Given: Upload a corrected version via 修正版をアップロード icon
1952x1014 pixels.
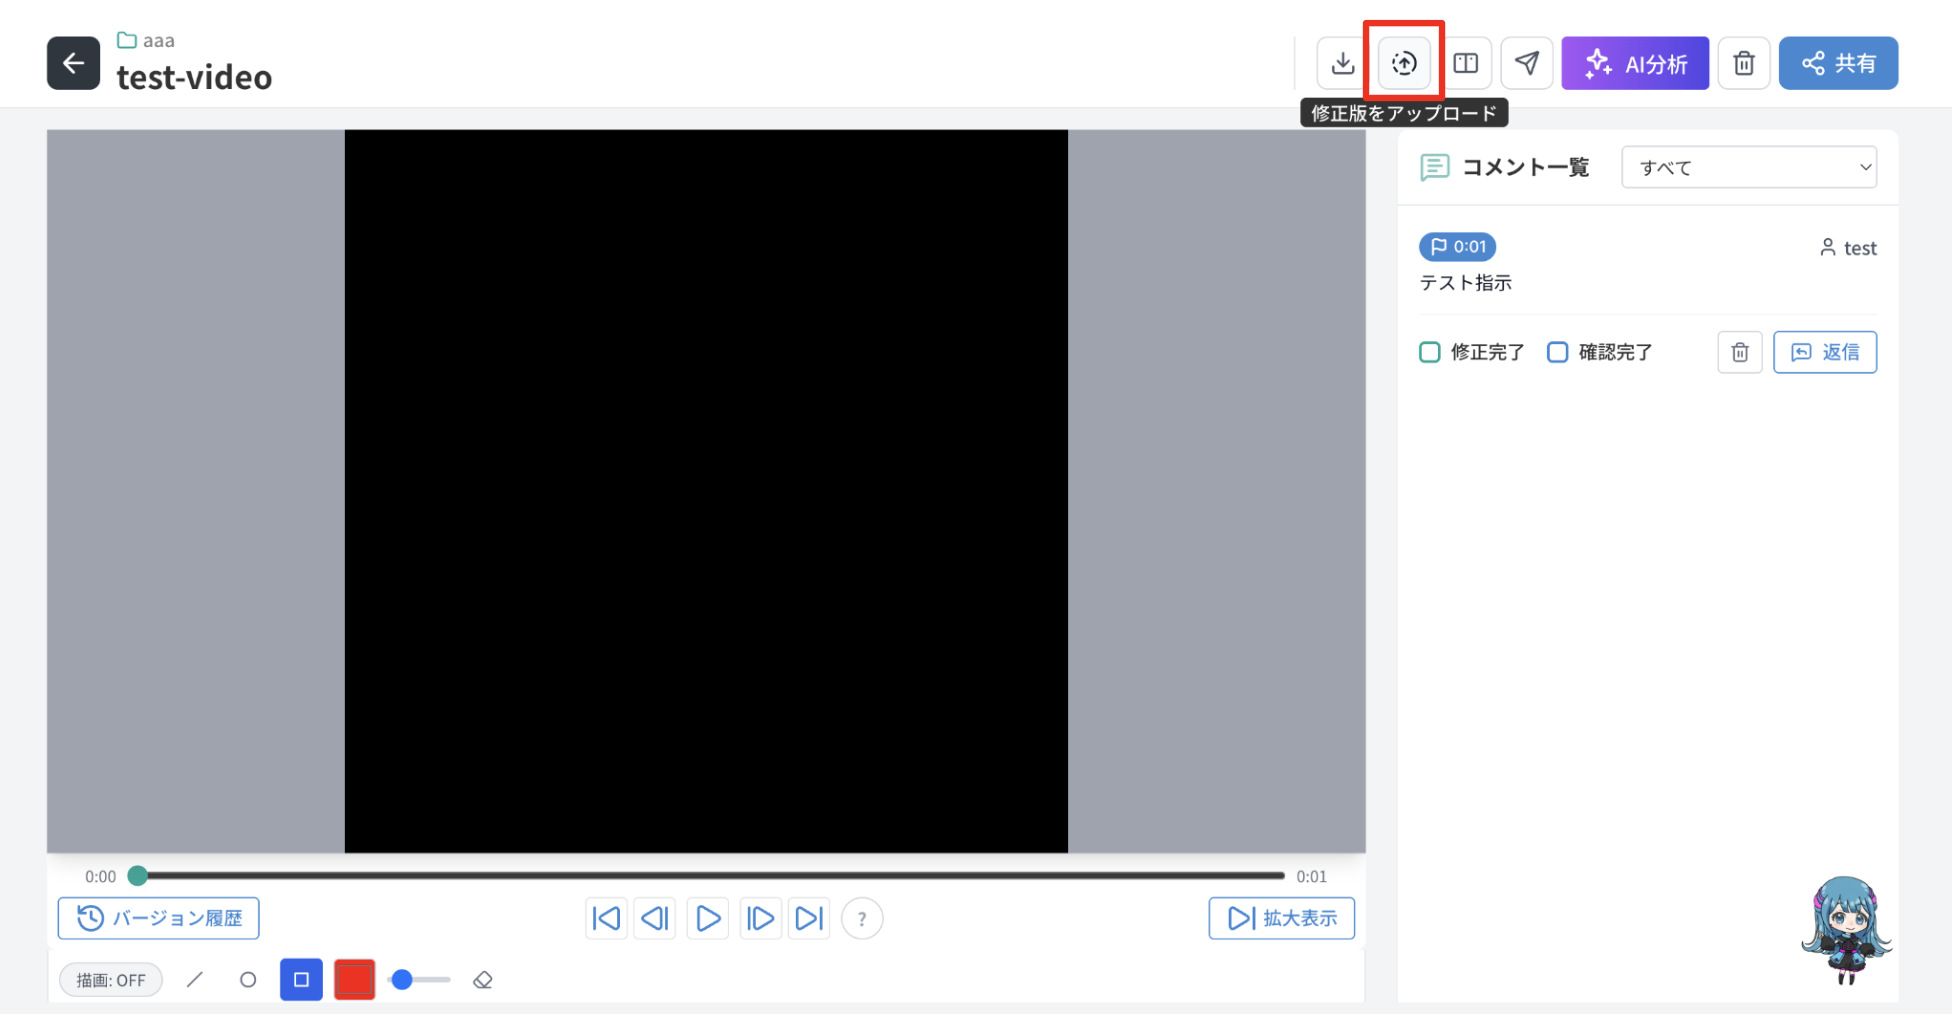Looking at the screenshot, I should [1404, 63].
